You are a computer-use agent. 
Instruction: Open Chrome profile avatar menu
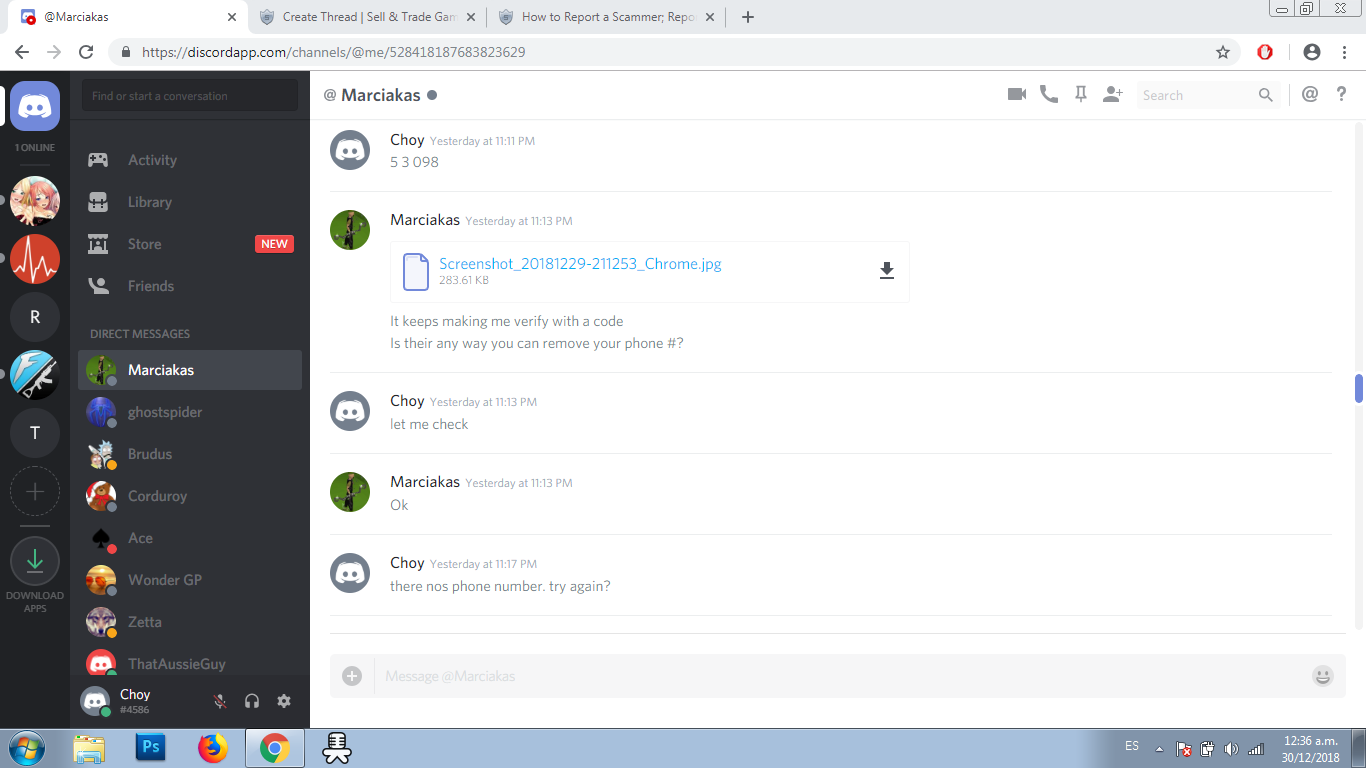(1312, 52)
